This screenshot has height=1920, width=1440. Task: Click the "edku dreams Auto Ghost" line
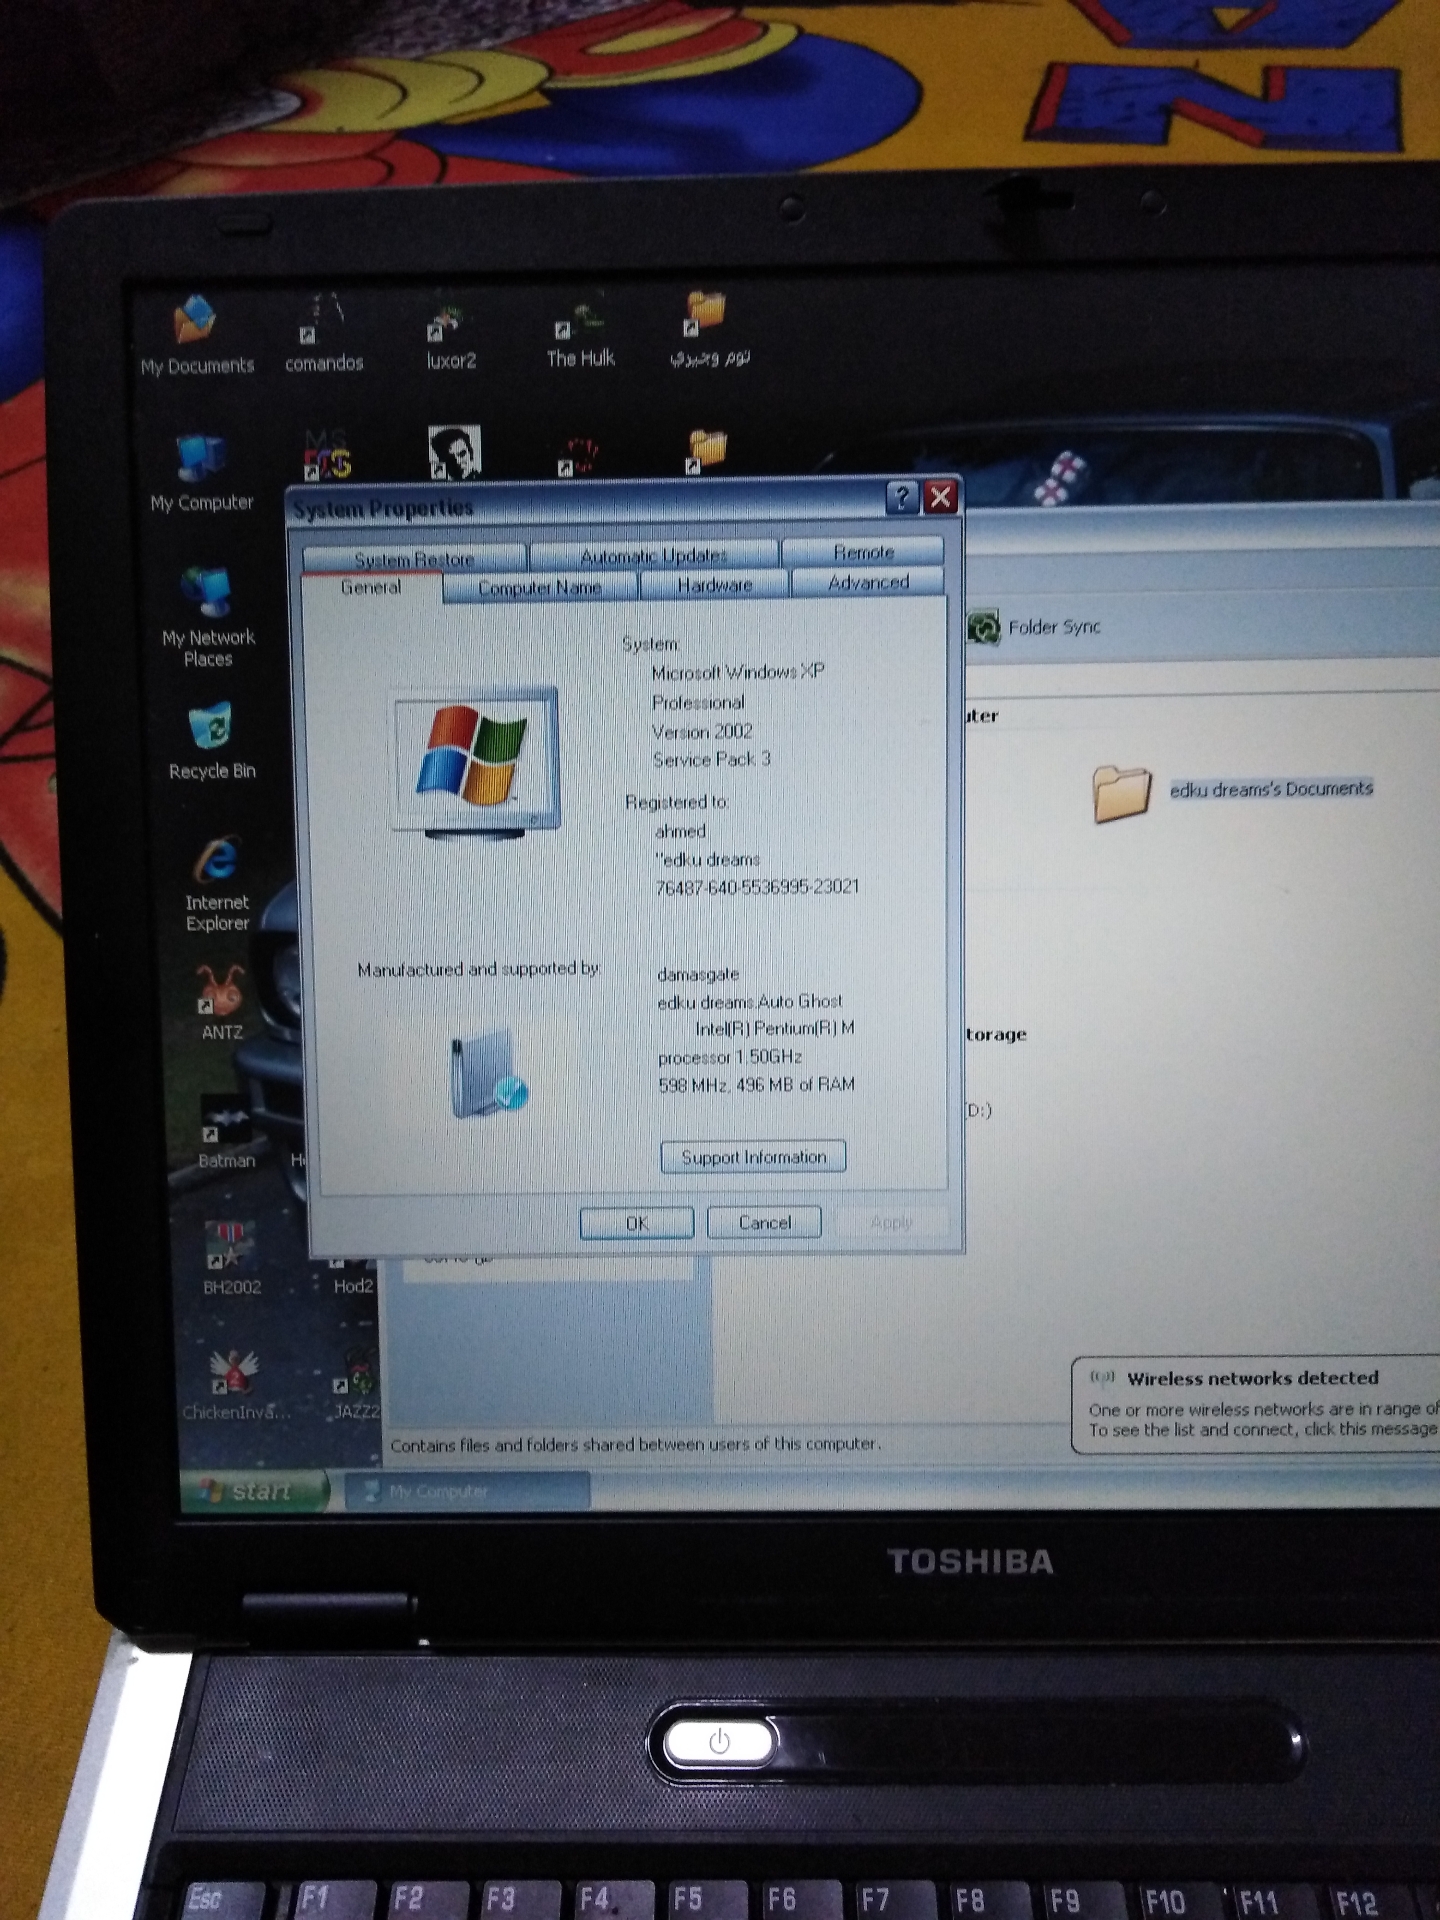(x=750, y=1001)
